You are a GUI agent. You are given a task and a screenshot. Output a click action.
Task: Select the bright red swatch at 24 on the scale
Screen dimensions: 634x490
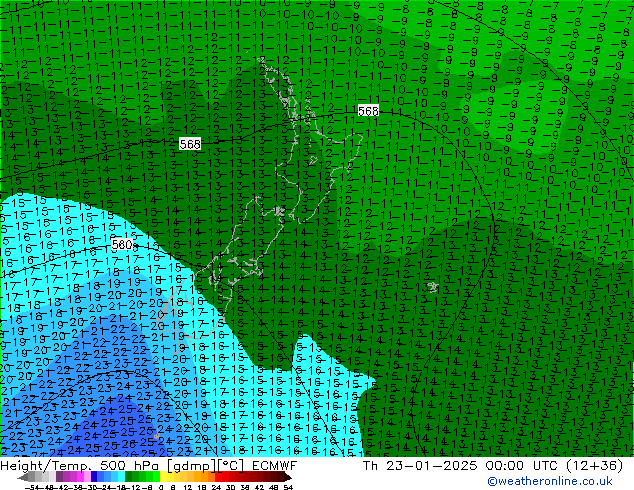pos(218,476)
